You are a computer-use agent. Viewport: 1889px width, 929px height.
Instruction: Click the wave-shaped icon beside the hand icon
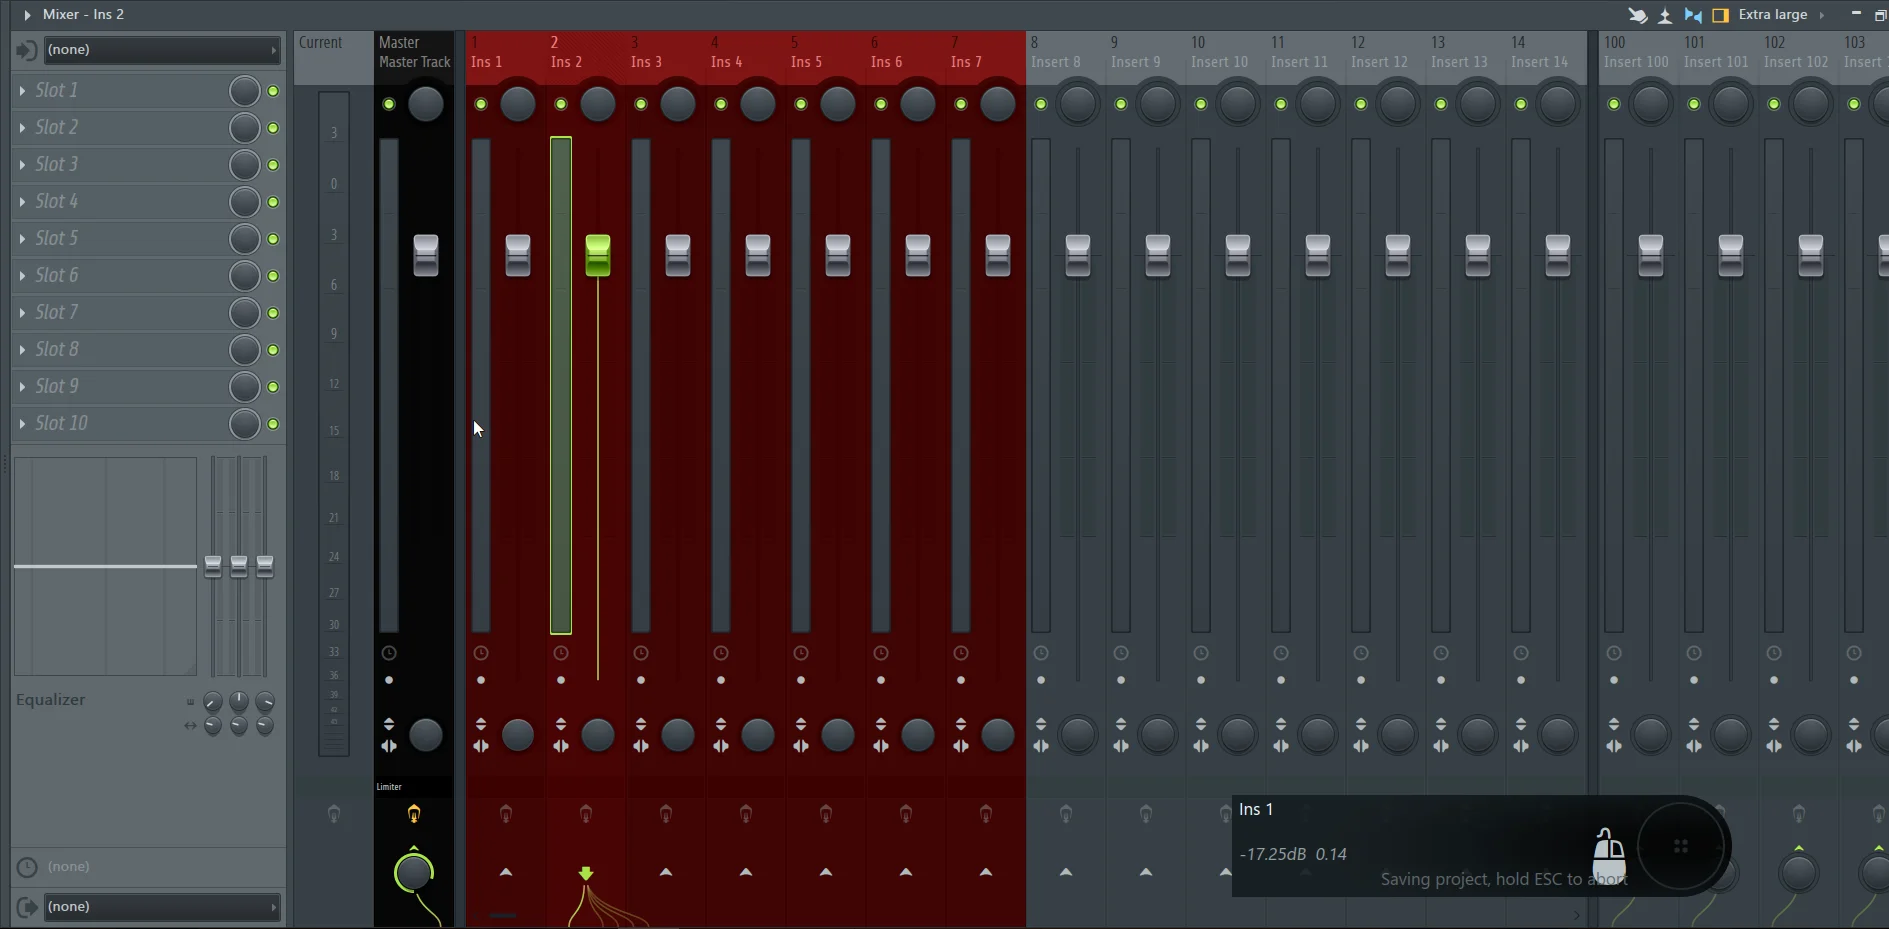click(x=1665, y=15)
